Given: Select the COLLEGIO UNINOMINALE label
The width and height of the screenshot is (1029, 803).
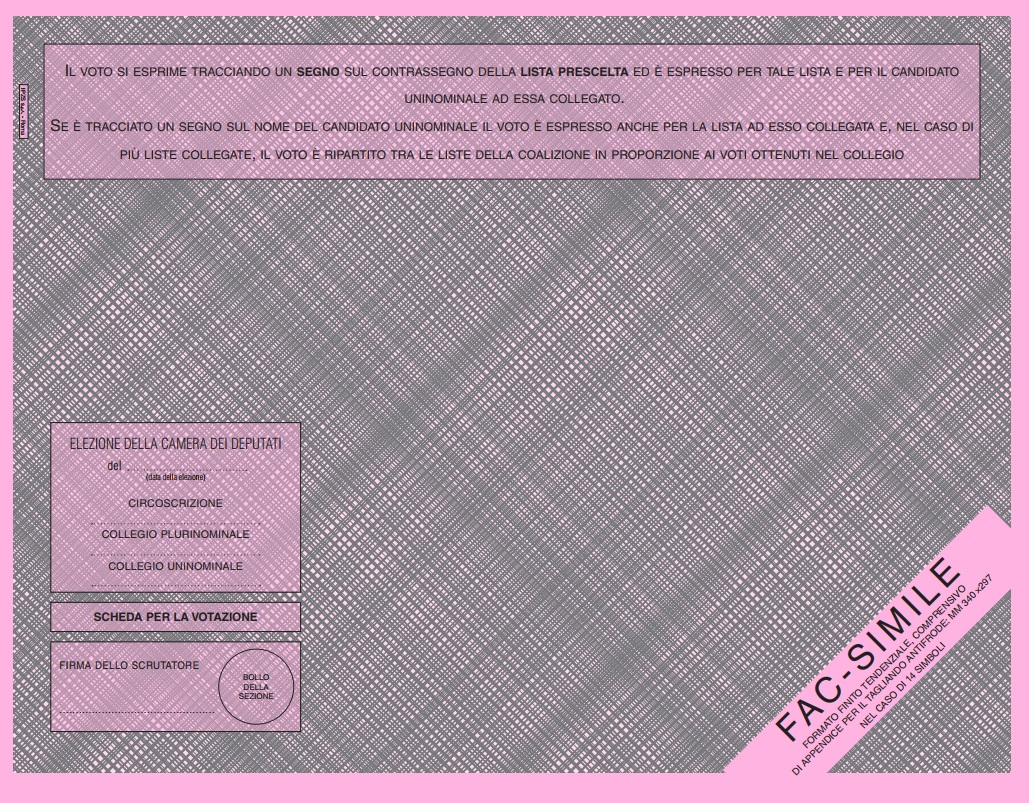Looking at the screenshot, I should [175, 566].
